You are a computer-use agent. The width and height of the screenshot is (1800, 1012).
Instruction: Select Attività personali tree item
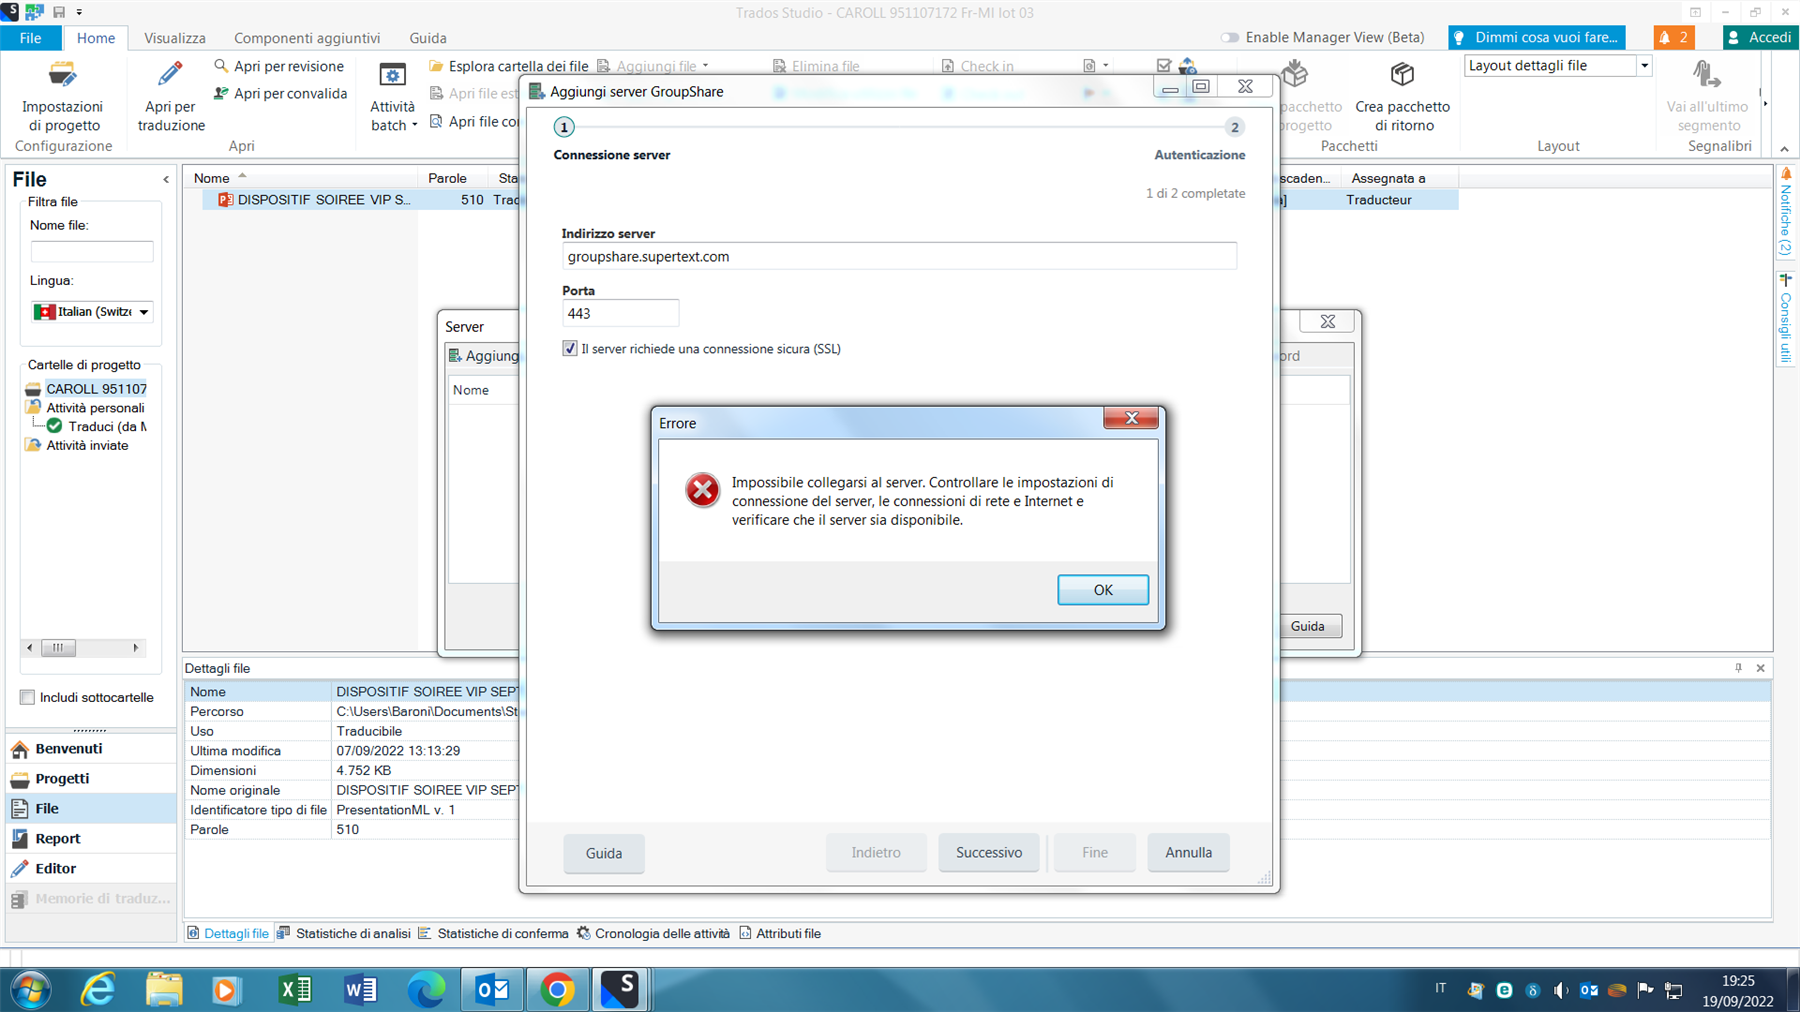(x=86, y=408)
